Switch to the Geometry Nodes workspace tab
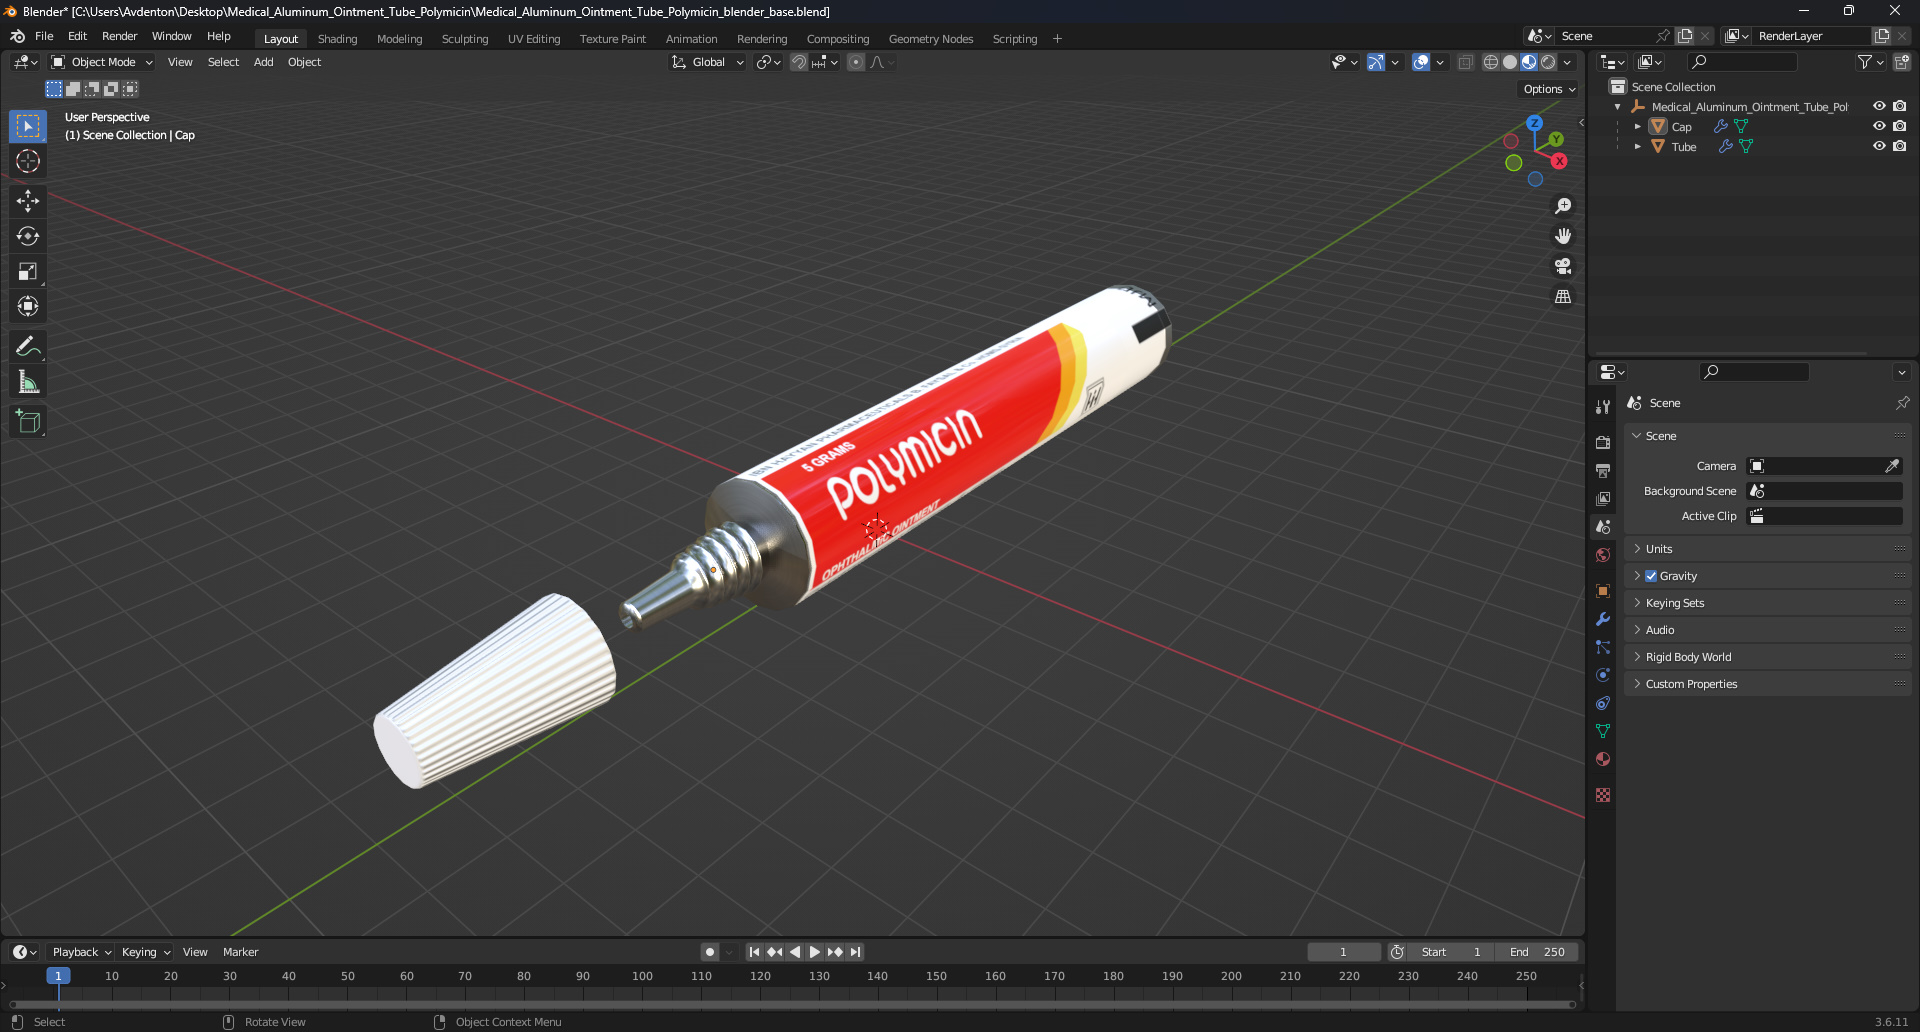This screenshot has width=1920, height=1032. [931, 39]
